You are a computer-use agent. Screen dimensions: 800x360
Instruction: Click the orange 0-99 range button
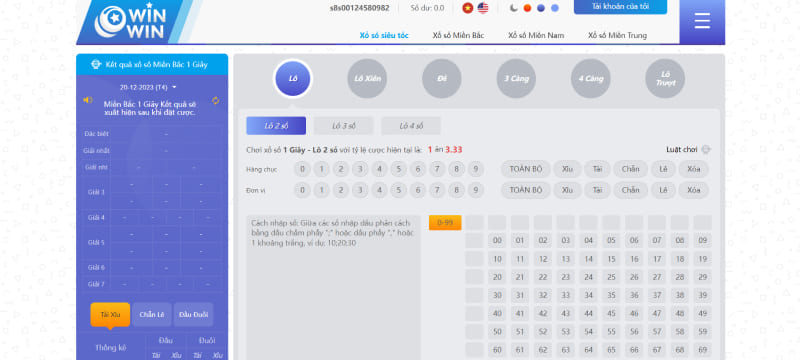click(x=445, y=222)
